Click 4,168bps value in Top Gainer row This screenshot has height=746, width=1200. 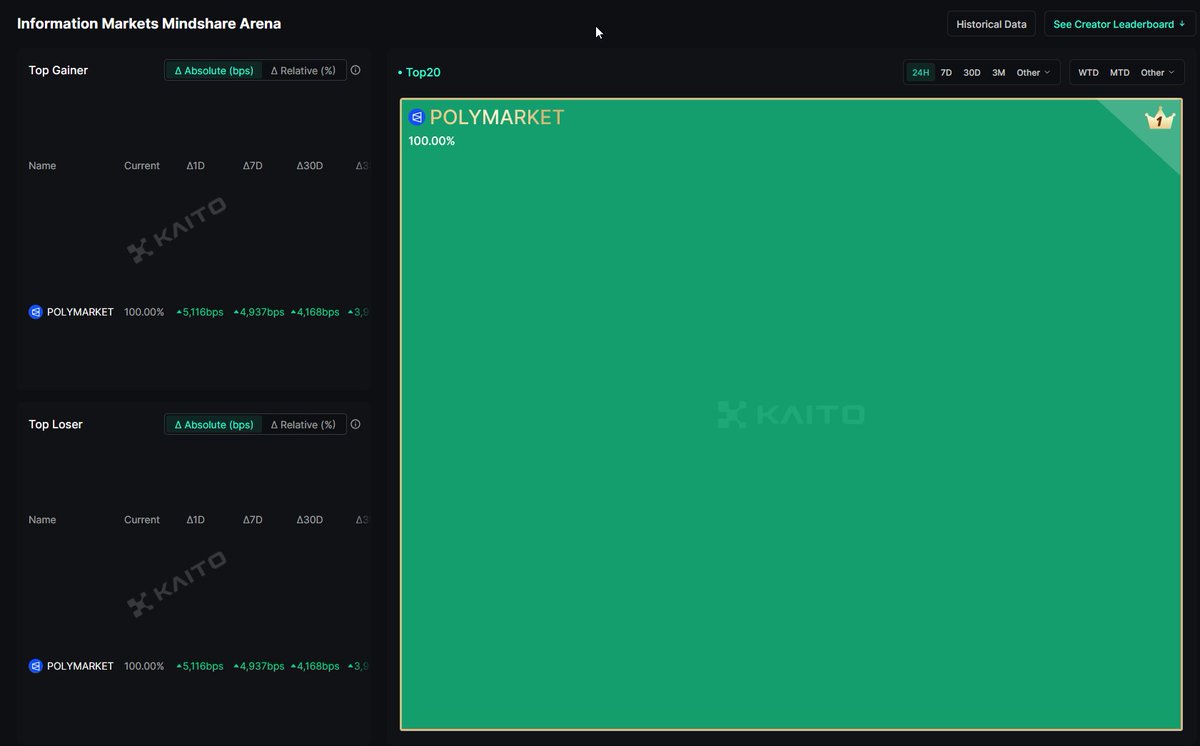(315, 312)
